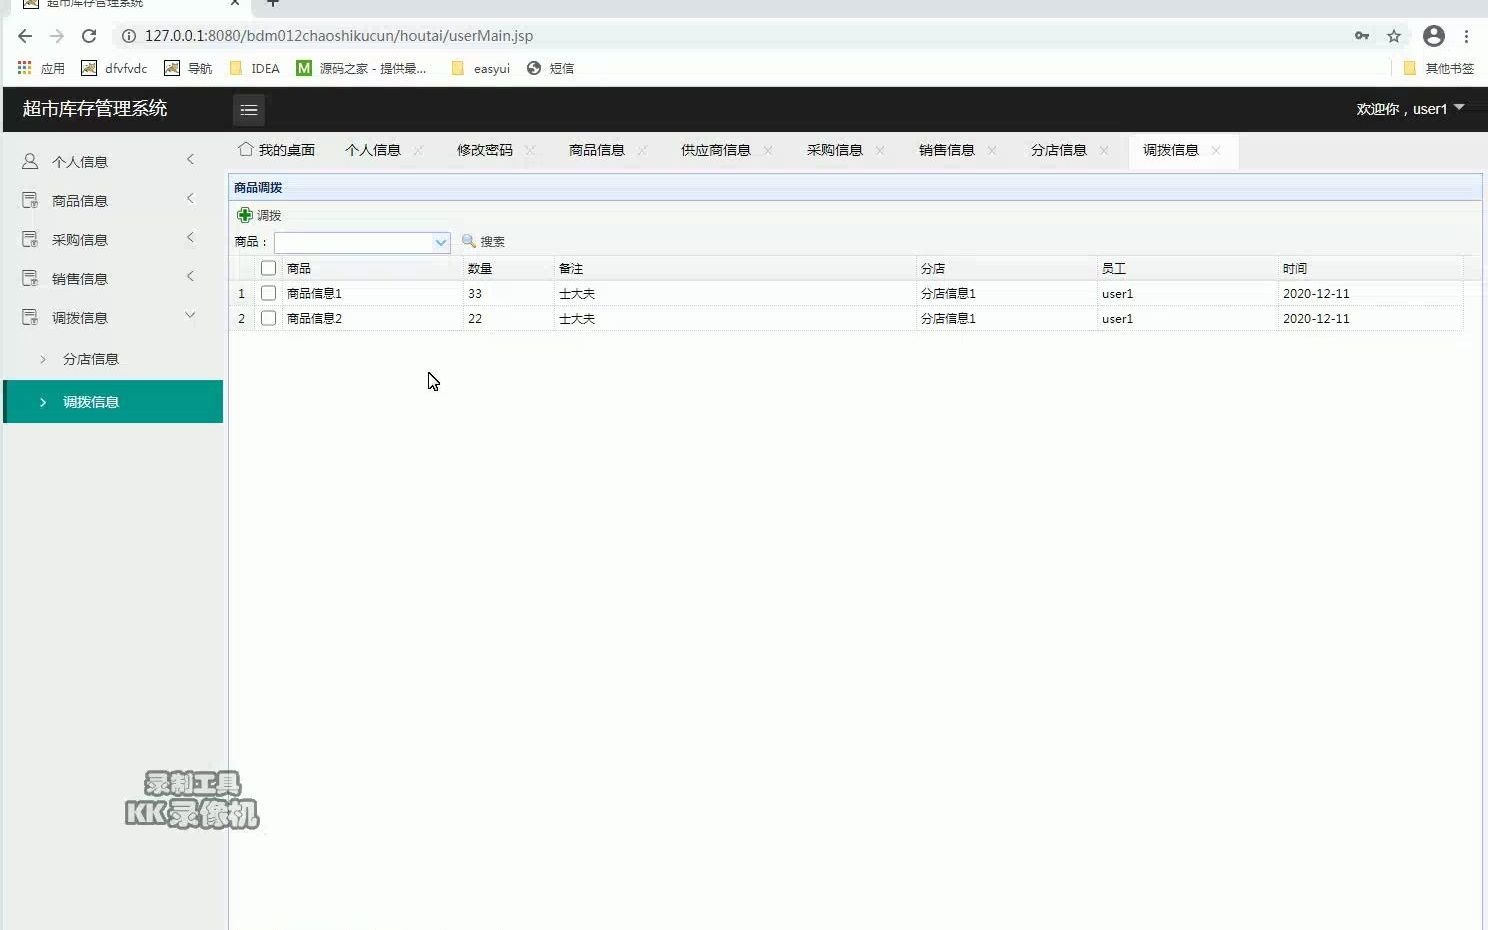The image size is (1488, 930).
Task: Select the quantity cell 22
Action: point(509,318)
